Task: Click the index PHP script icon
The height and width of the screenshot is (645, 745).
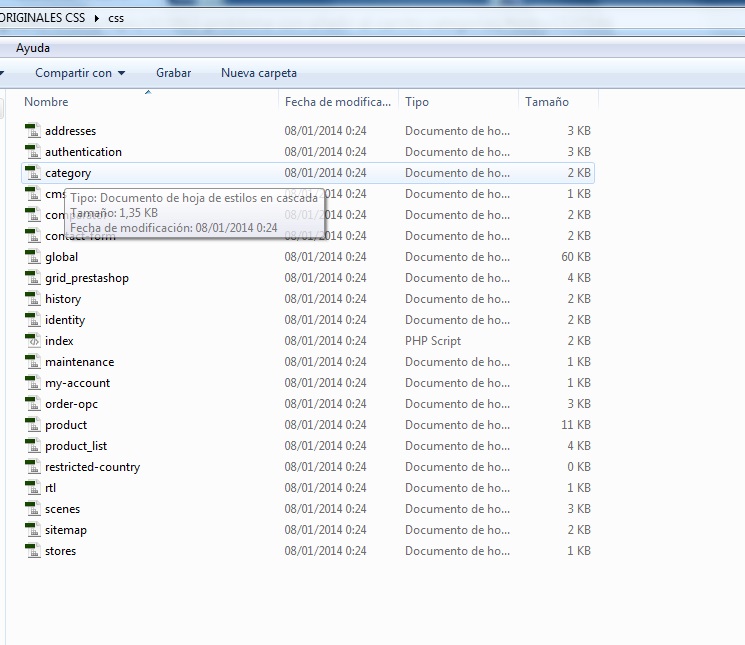Action: coord(33,341)
